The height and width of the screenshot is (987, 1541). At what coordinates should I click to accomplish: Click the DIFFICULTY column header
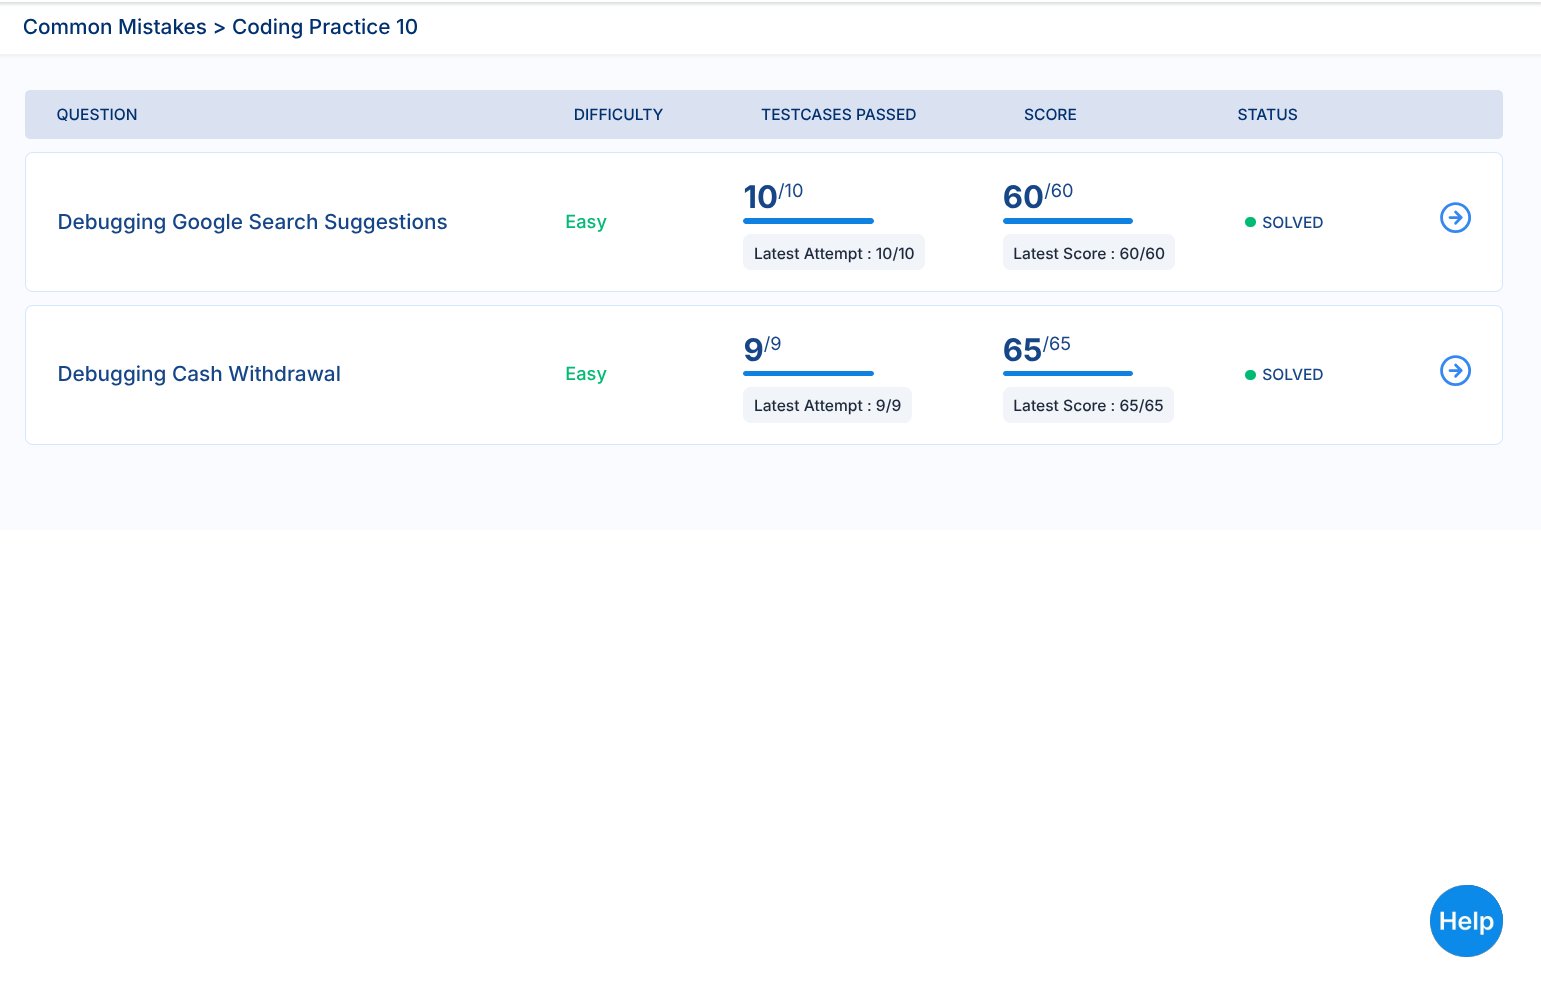[618, 115]
